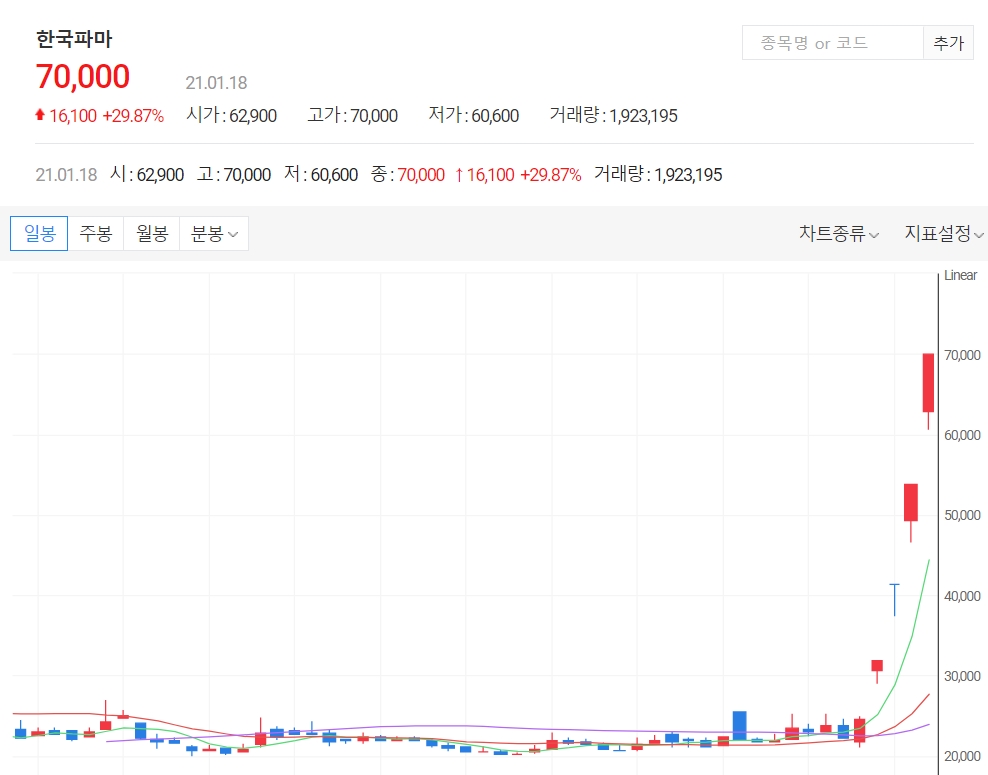Screen dimensions: 988x775
Task: Click the 시가: 62,900 open price
Action: 232,115
